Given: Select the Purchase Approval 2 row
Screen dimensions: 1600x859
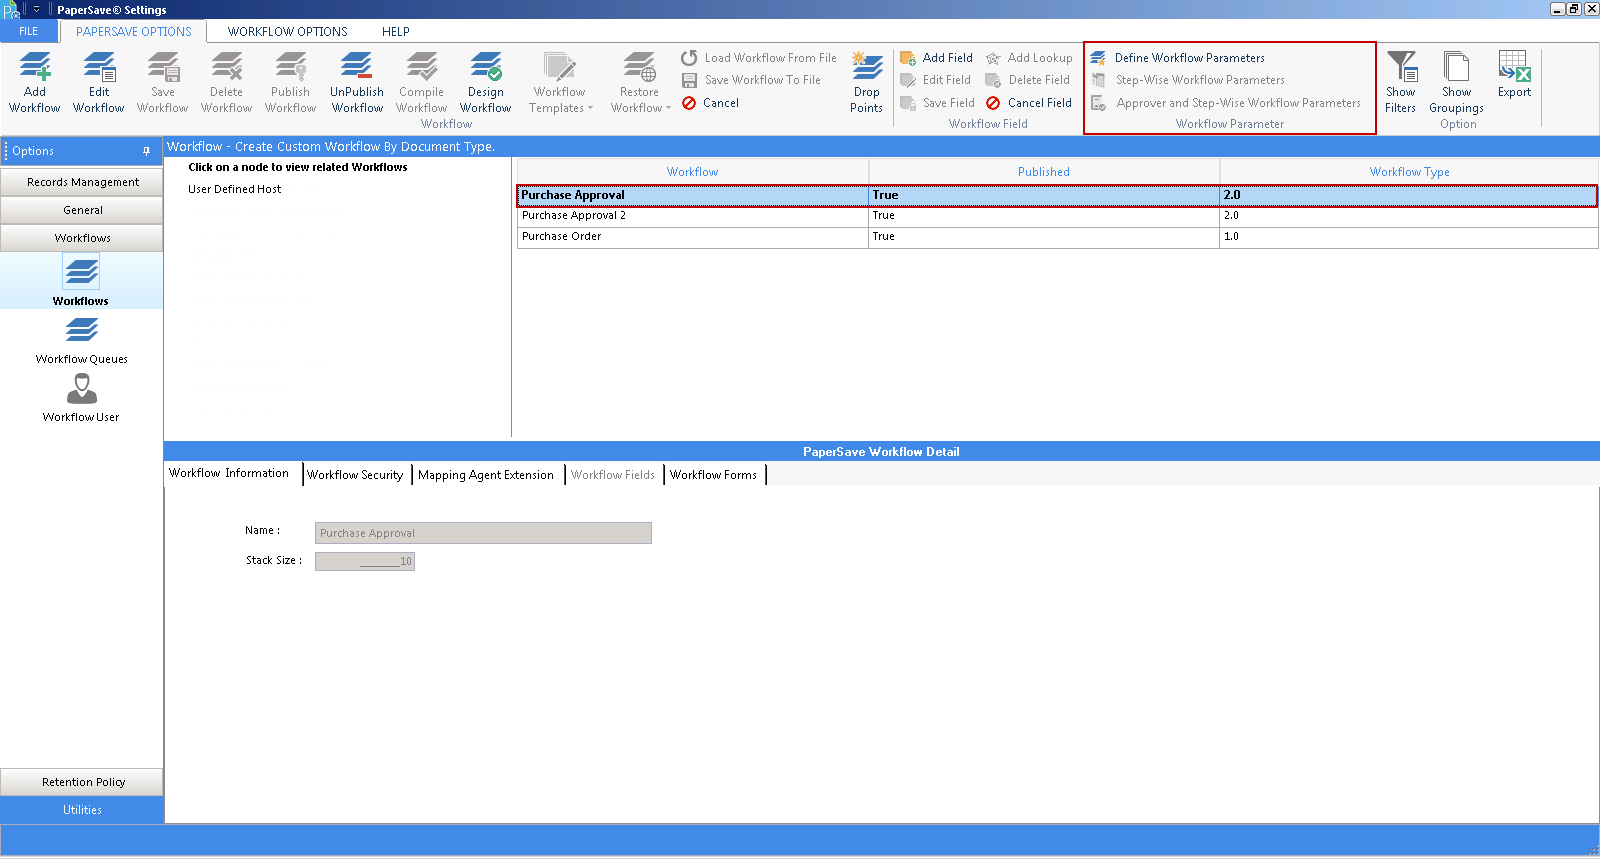Looking at the screenshot, I should coord(1057,216).
